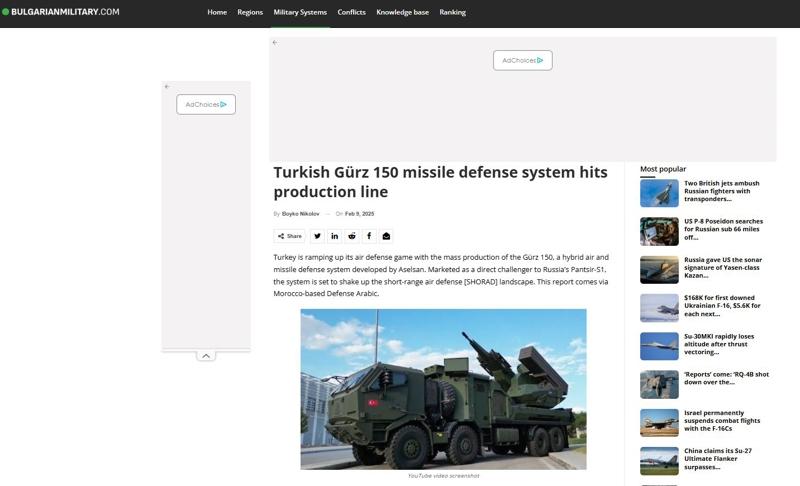Select the Military Systems menu item

click(300, 12)
